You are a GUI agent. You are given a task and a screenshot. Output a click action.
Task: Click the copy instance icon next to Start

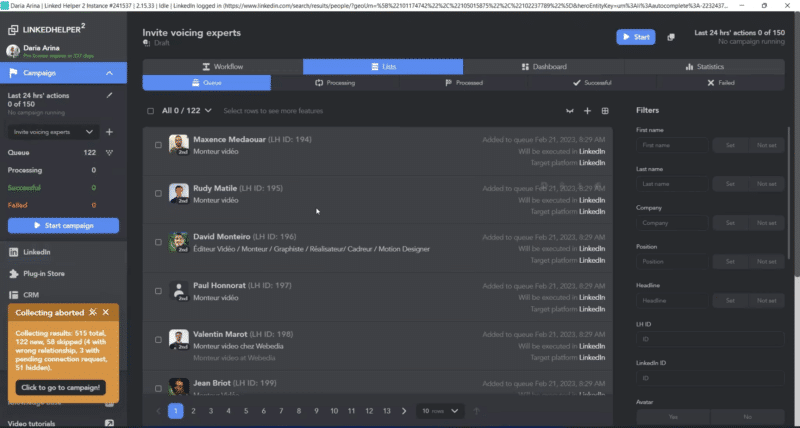tap(671, 37)
